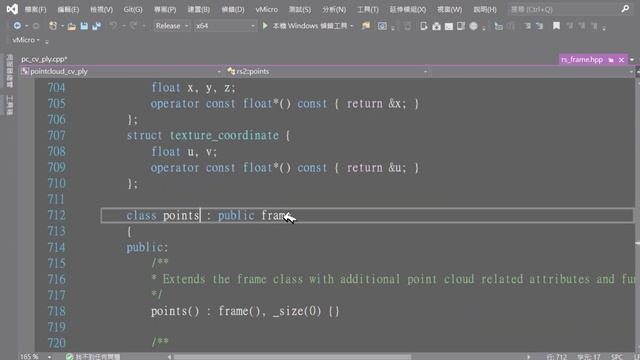This screenshot has width=640, height=360.
Task: Open the Analyze (N) menu
Action: point(334,9)
